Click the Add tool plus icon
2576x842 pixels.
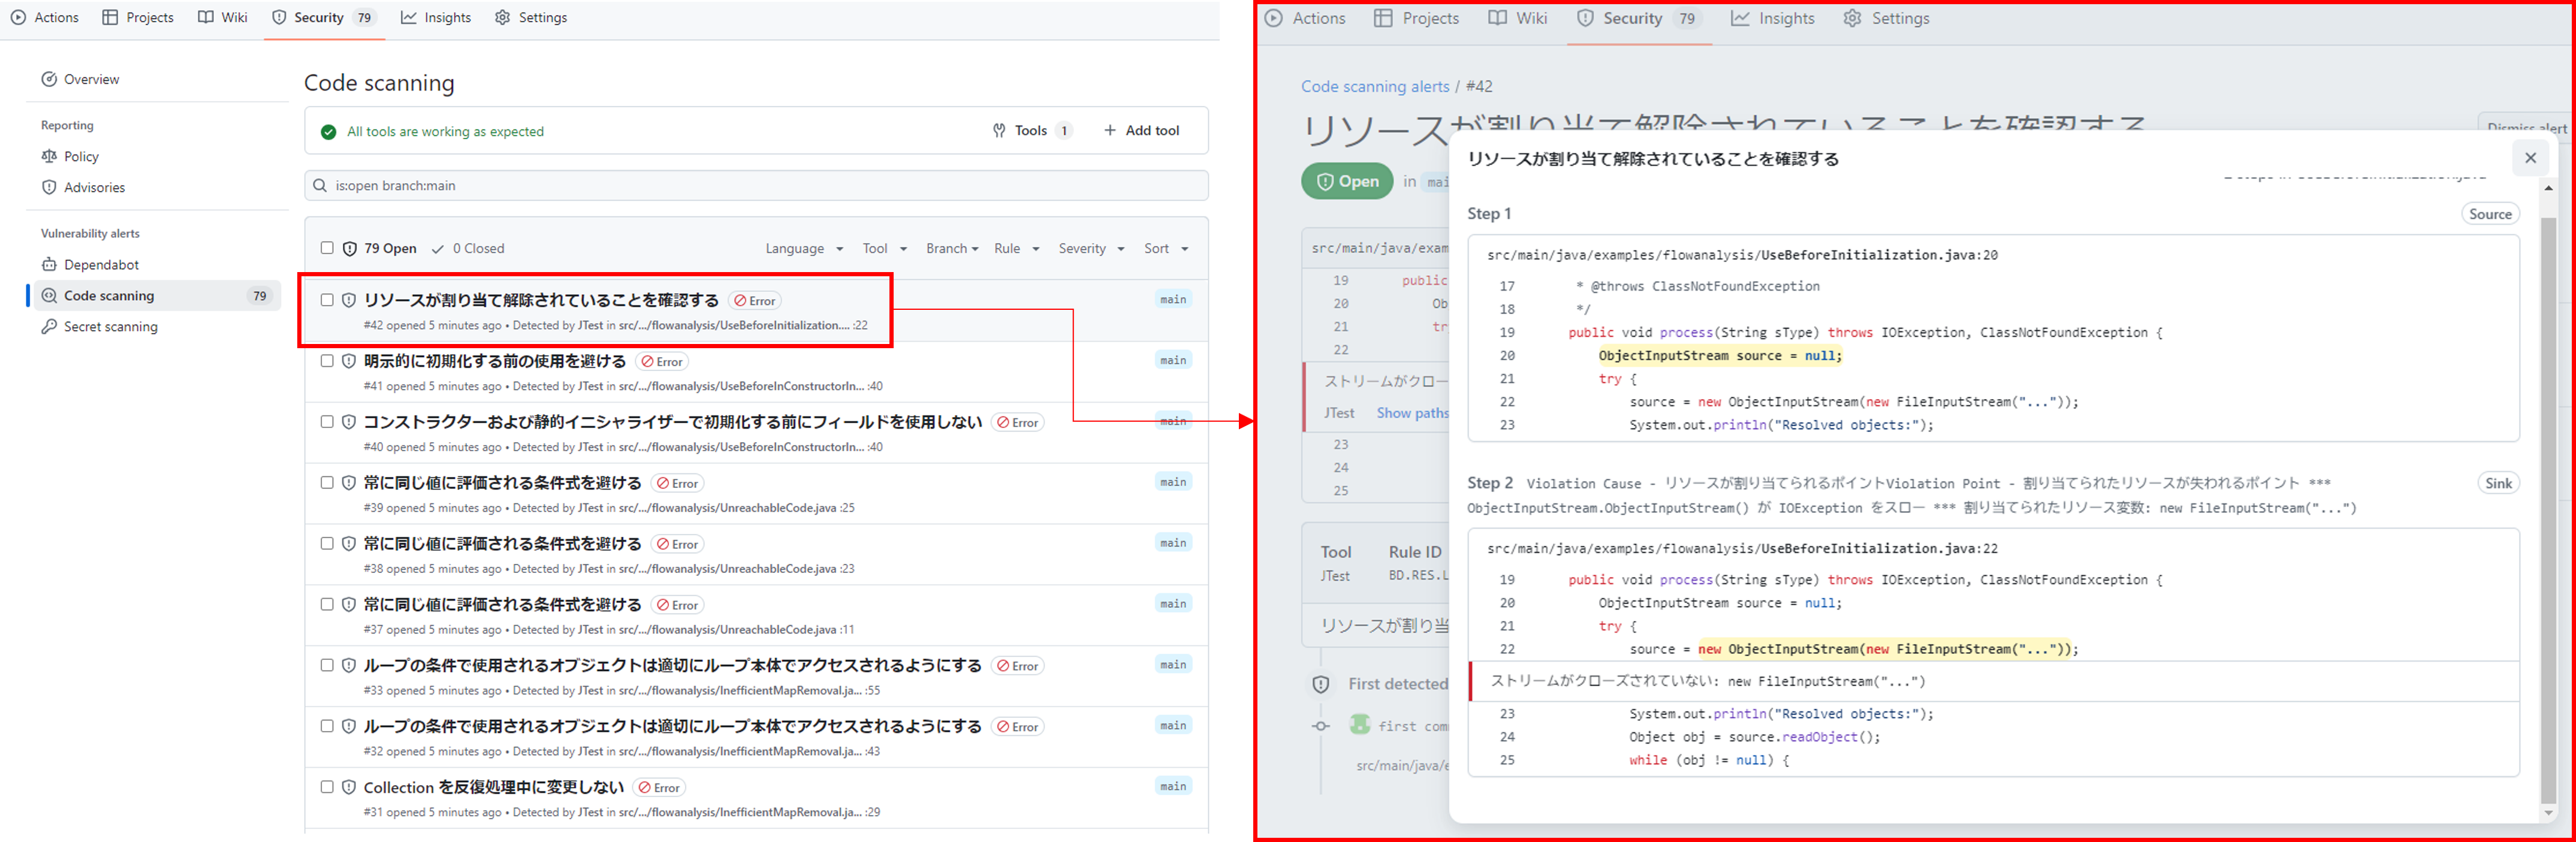(x=1109, y=131)
